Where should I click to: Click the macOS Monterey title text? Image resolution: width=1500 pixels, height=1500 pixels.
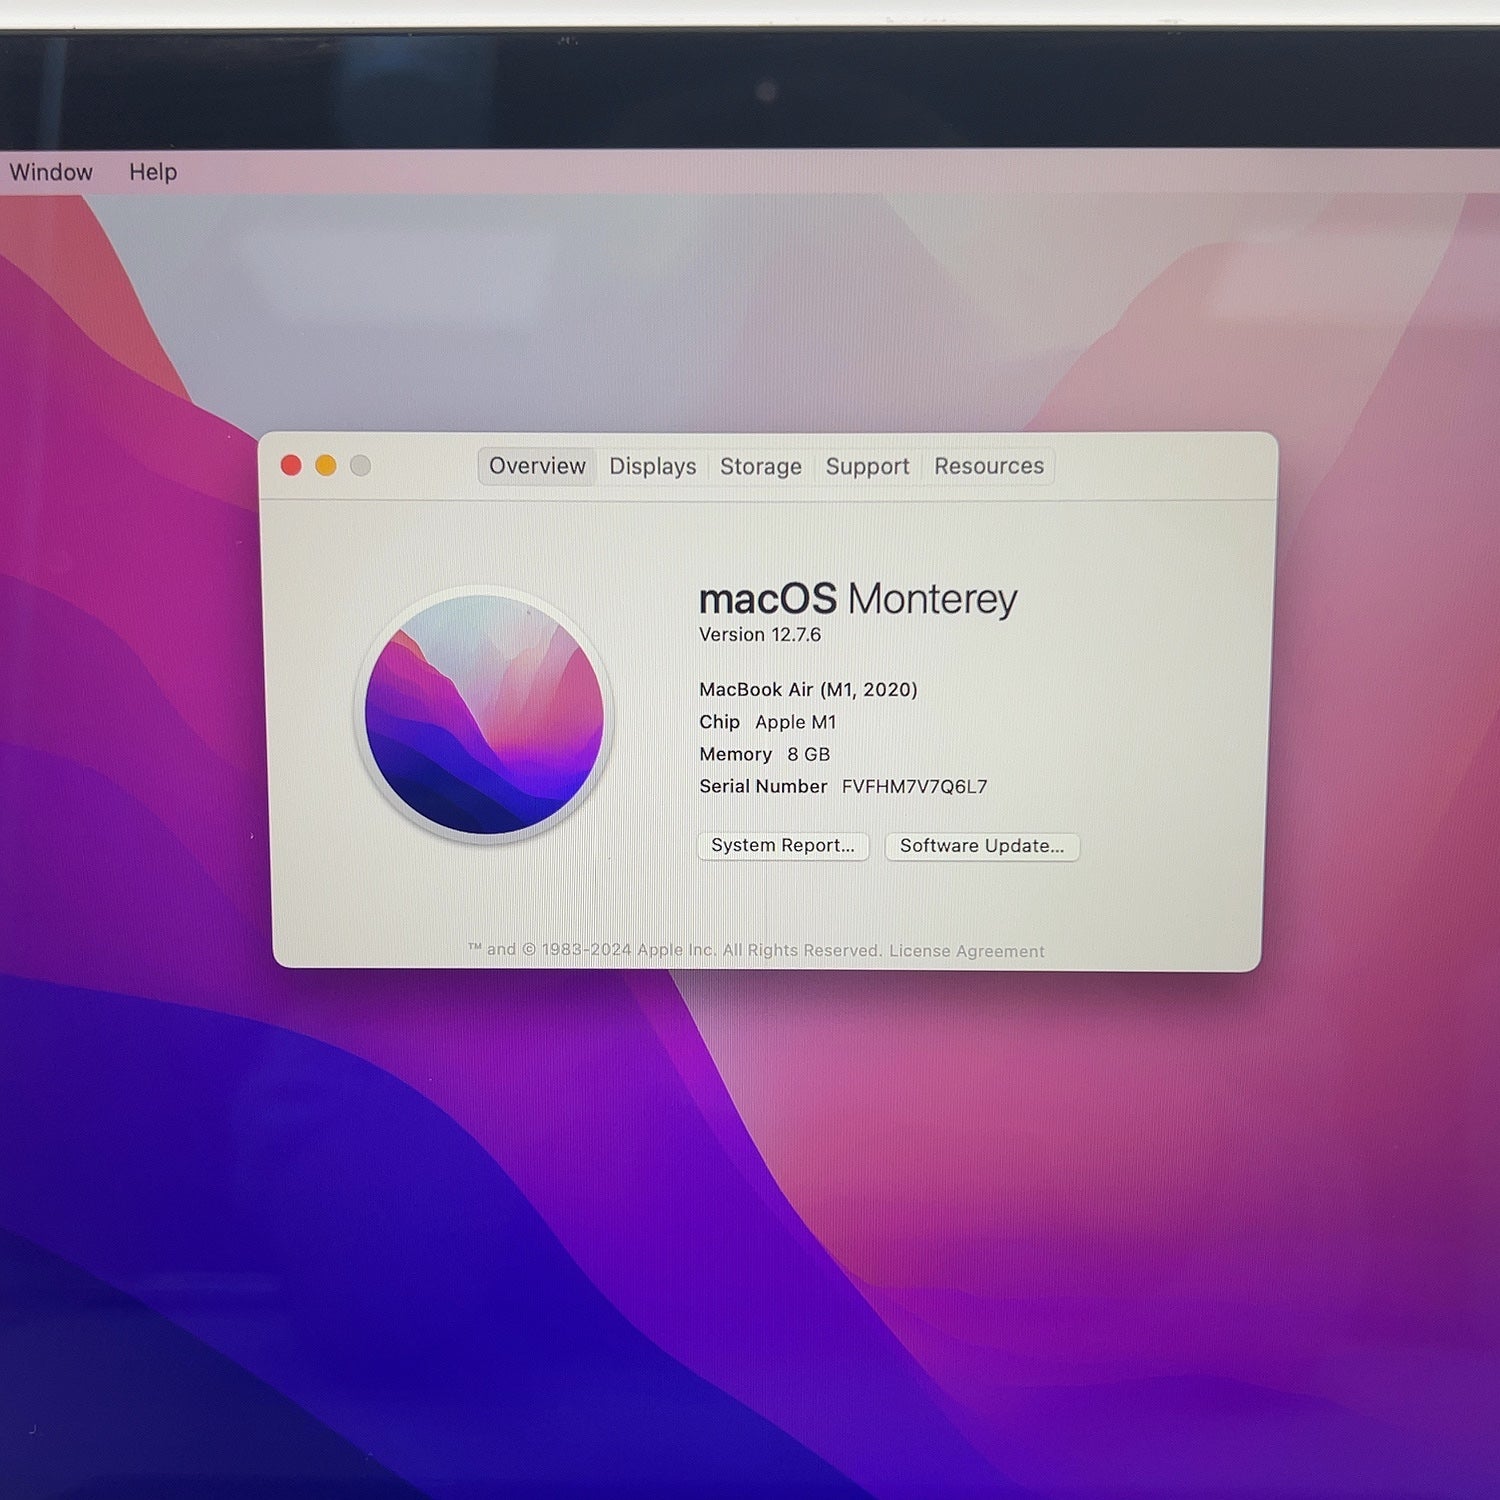click(x=858, y=599)
